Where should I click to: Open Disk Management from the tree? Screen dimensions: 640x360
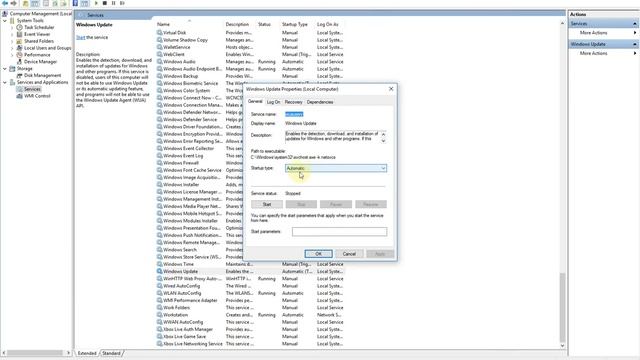point(42,76)
